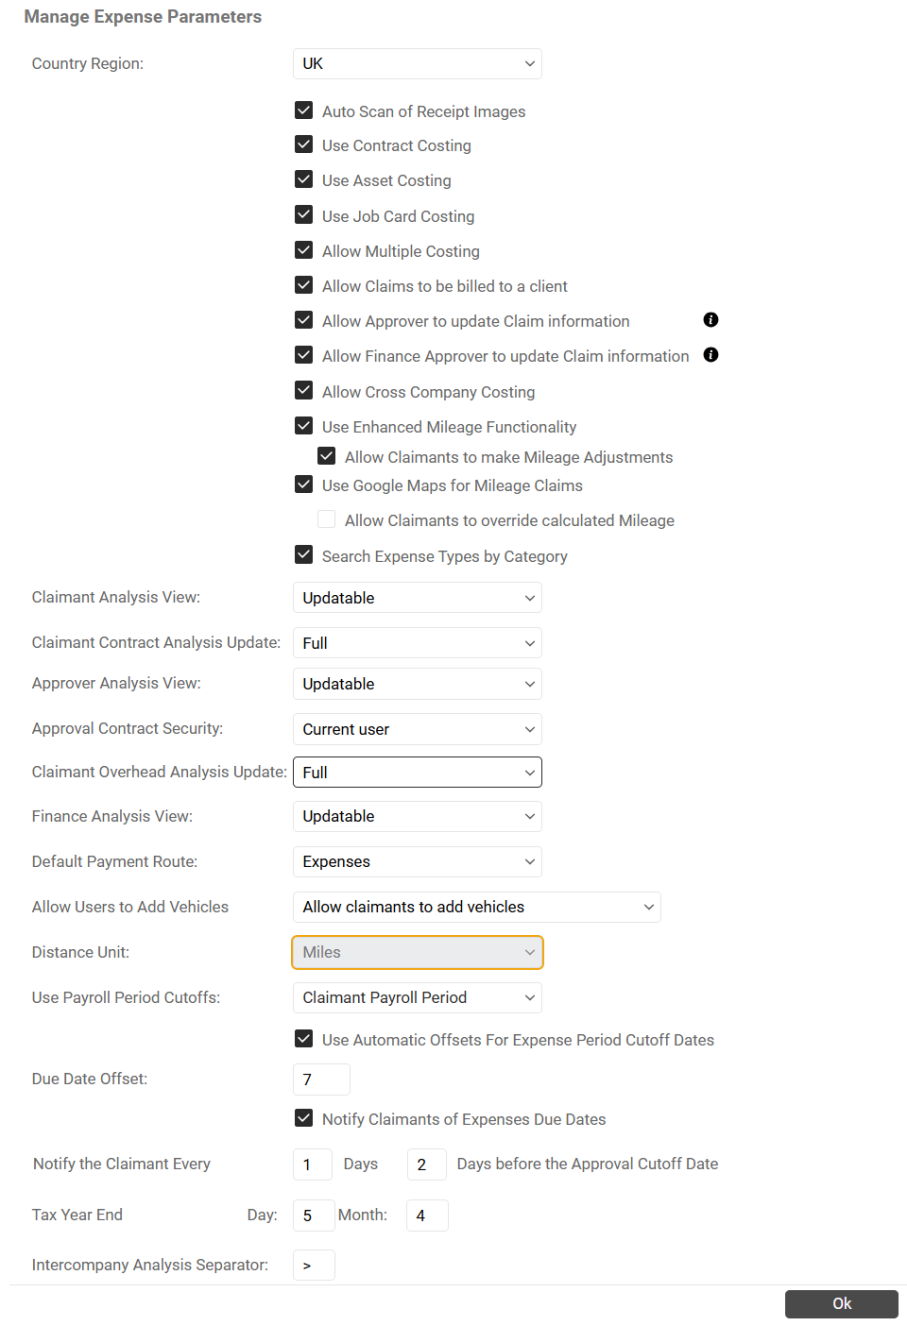Enable Allow Claimants to override calculated Mileage
This screenshot has width=907, height=1326.
click(326, 519)
